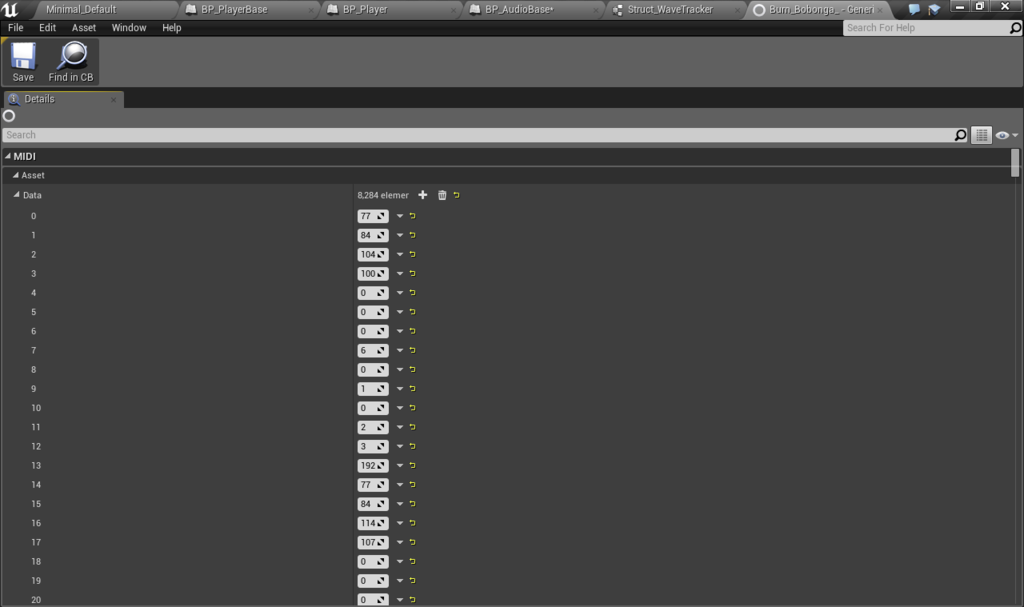Open chat bubble feedback icon
This screenshot has height=607, width=1024.
click(914, 9)
